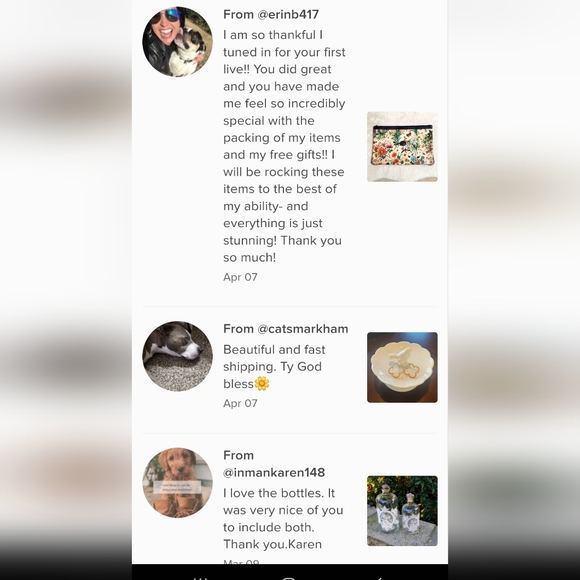This screenshot has width=580, height=580.
Task: Visit the @erinb417 username link
Action: point(288,14)
